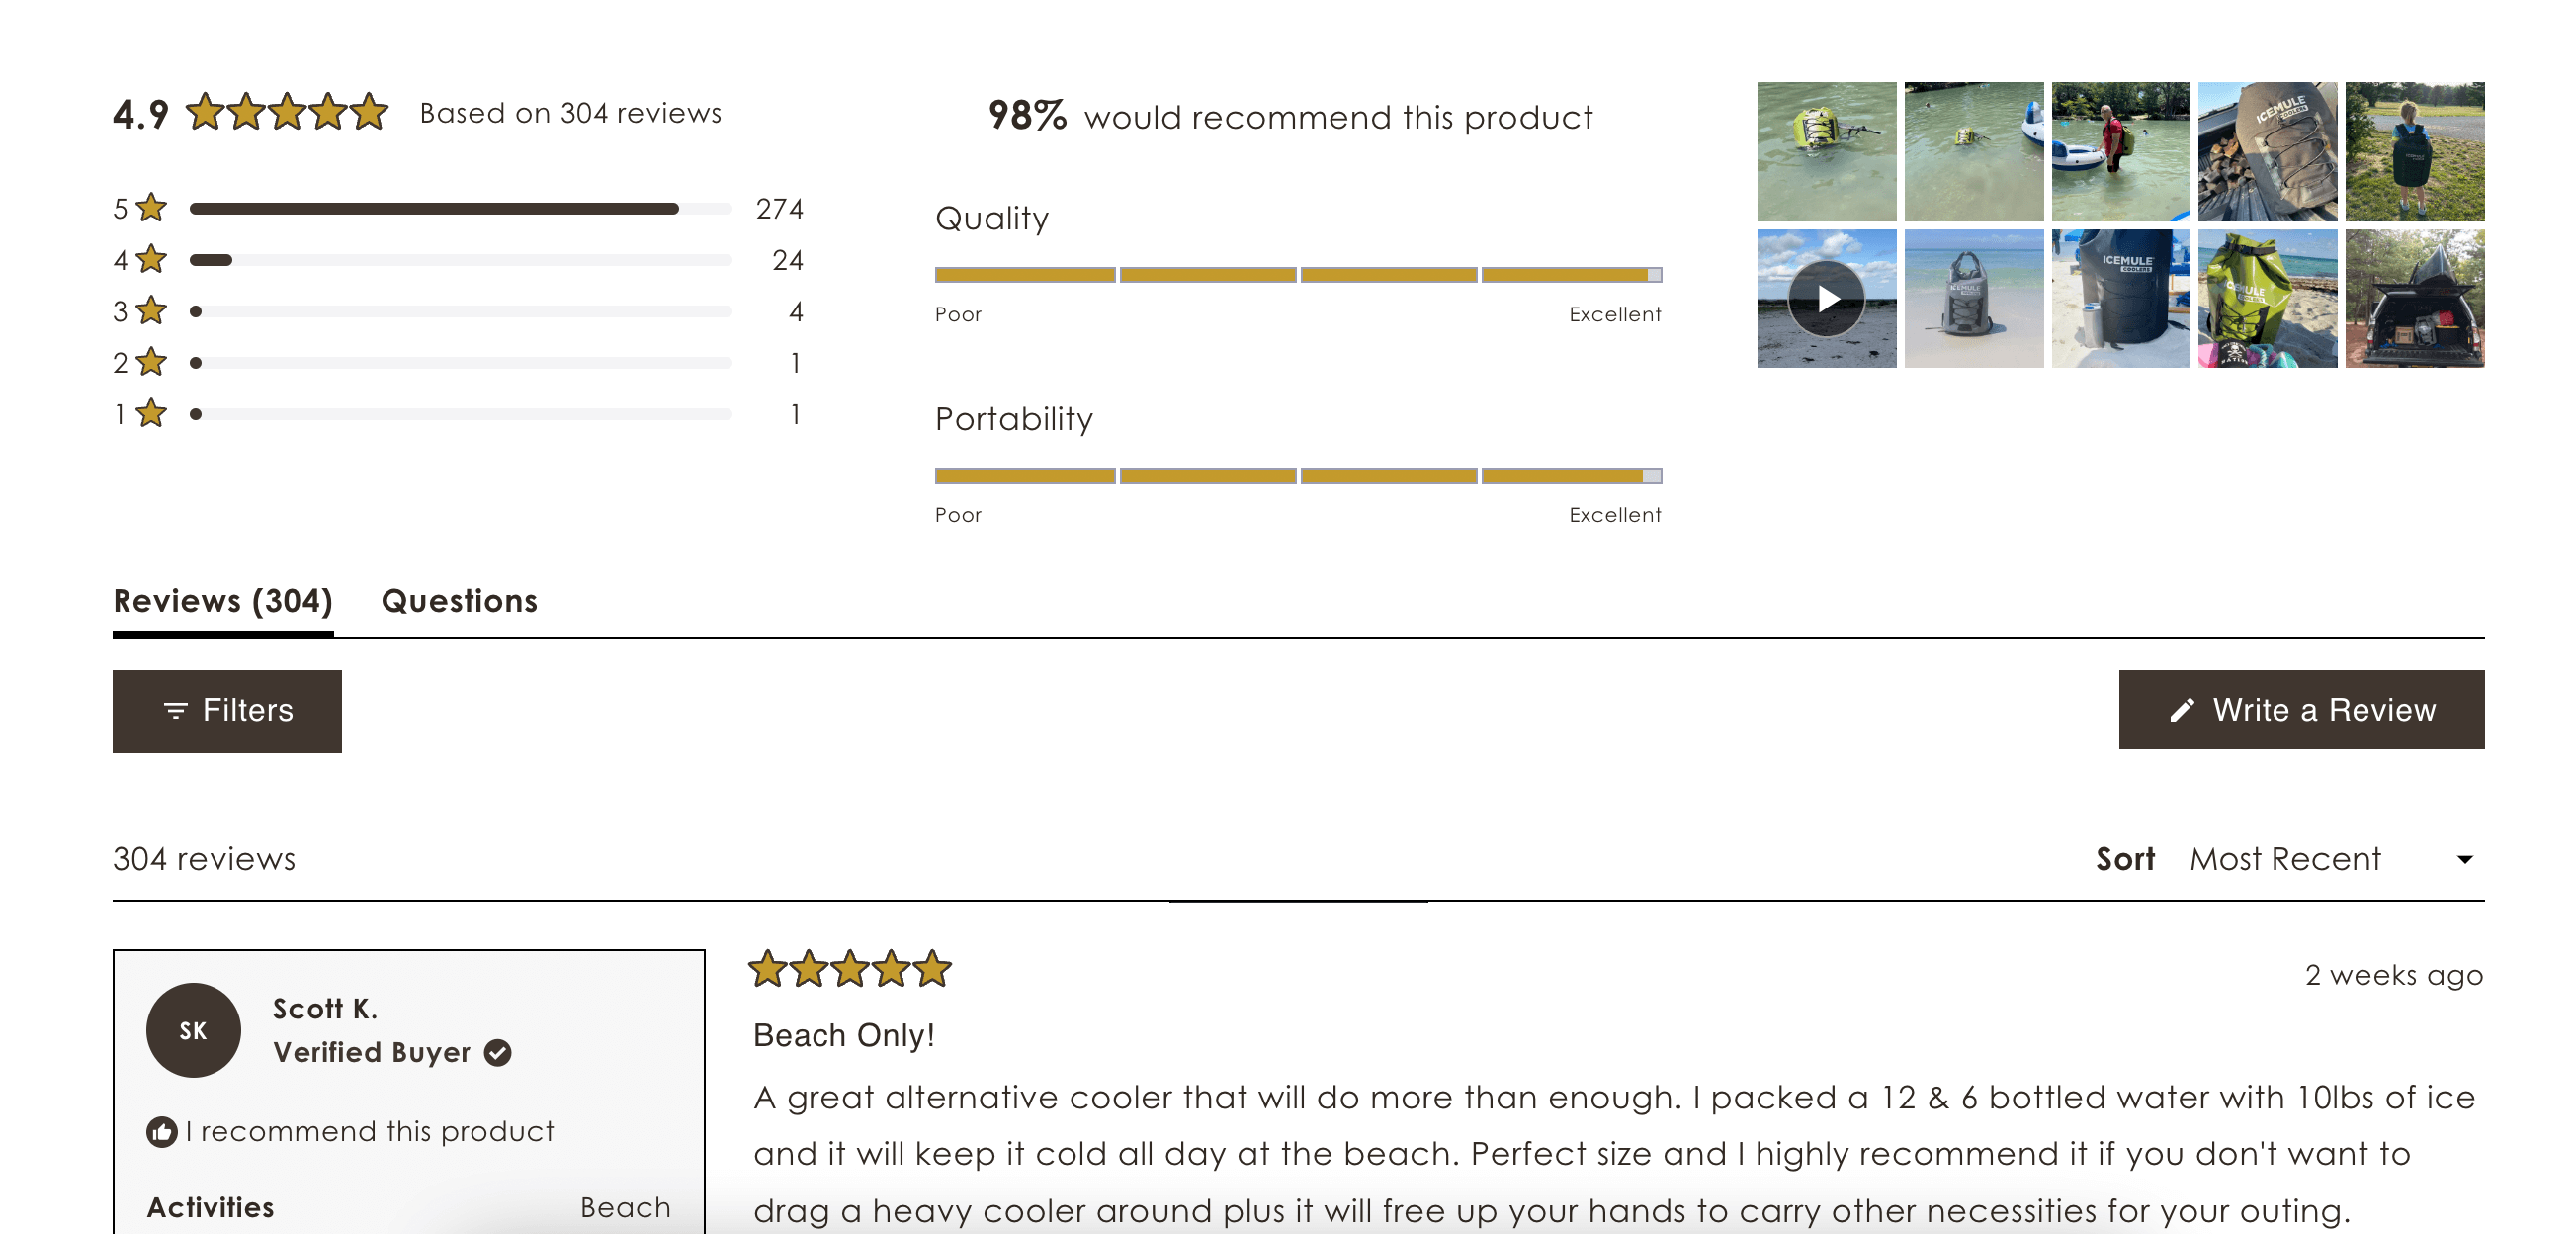
Task: Click the pencil icon on Write a Review
Action: coord(2182,710)
